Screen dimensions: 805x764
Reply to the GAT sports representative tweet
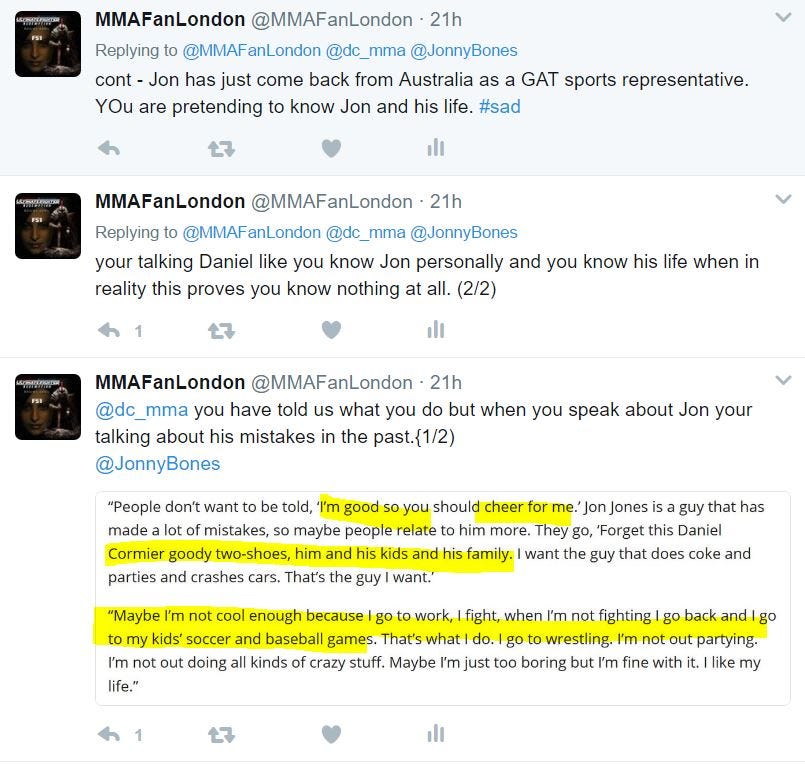[x=109, y=148]
